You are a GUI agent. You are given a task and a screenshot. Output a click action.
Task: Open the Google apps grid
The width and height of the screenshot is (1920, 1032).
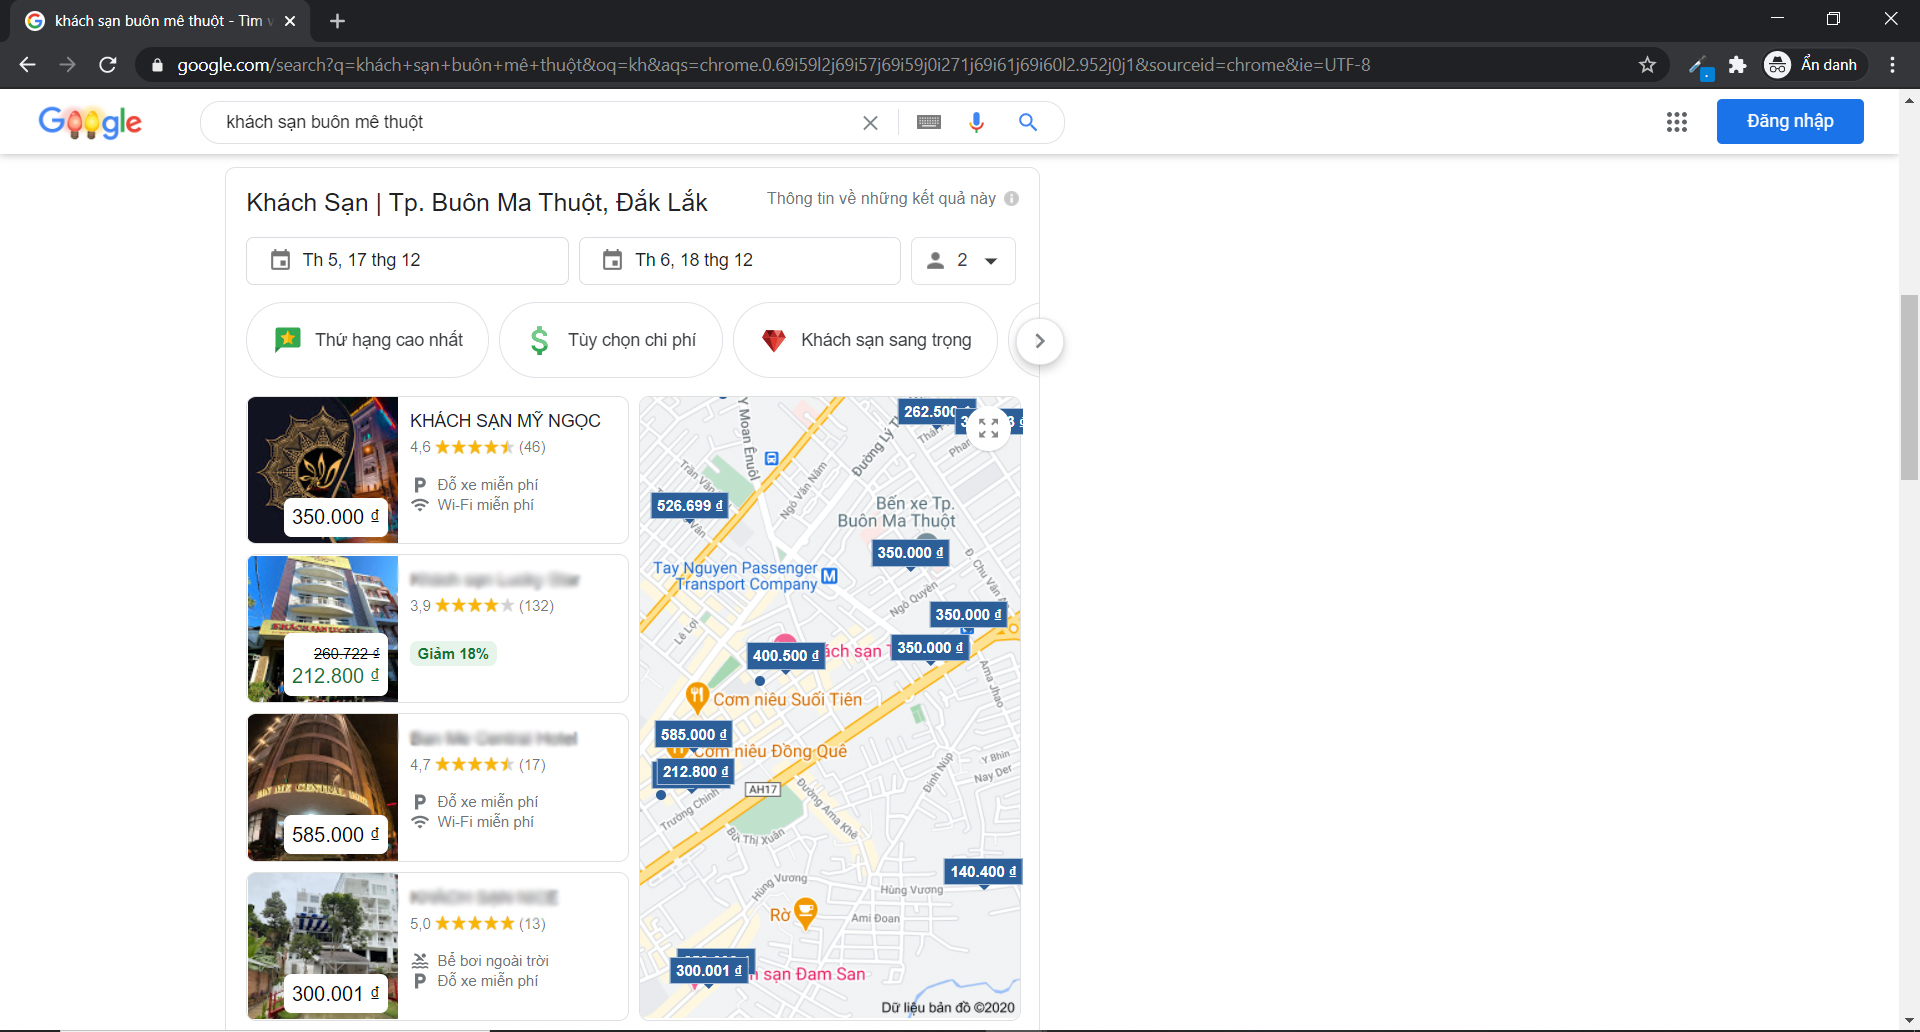tap(1677, 122)
